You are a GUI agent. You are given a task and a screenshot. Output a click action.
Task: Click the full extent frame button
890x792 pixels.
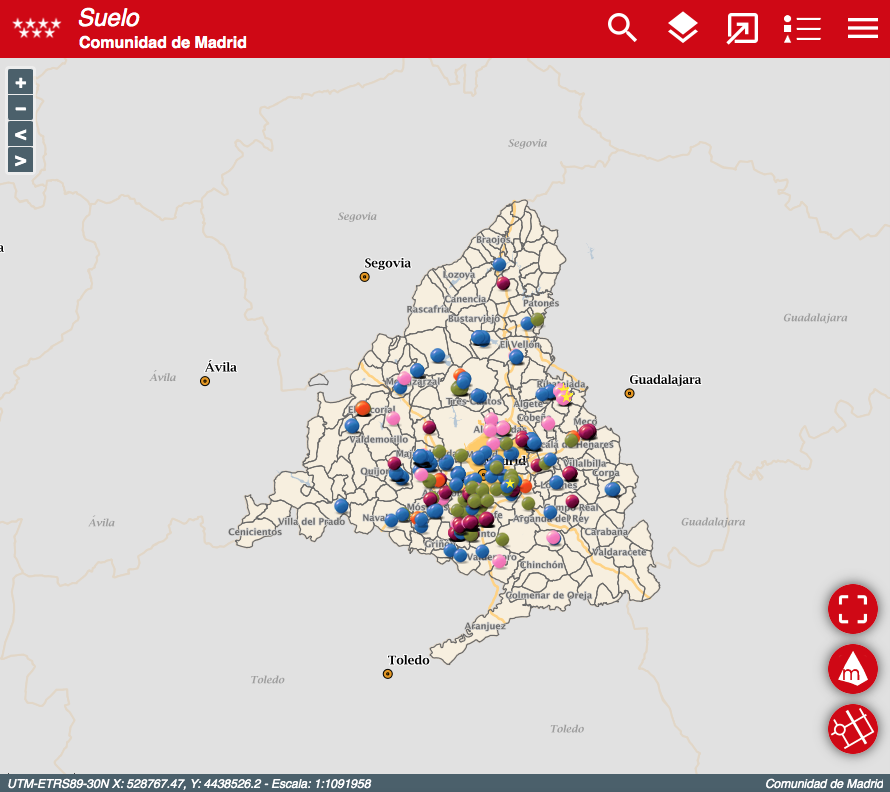click(x=852, y=609)
